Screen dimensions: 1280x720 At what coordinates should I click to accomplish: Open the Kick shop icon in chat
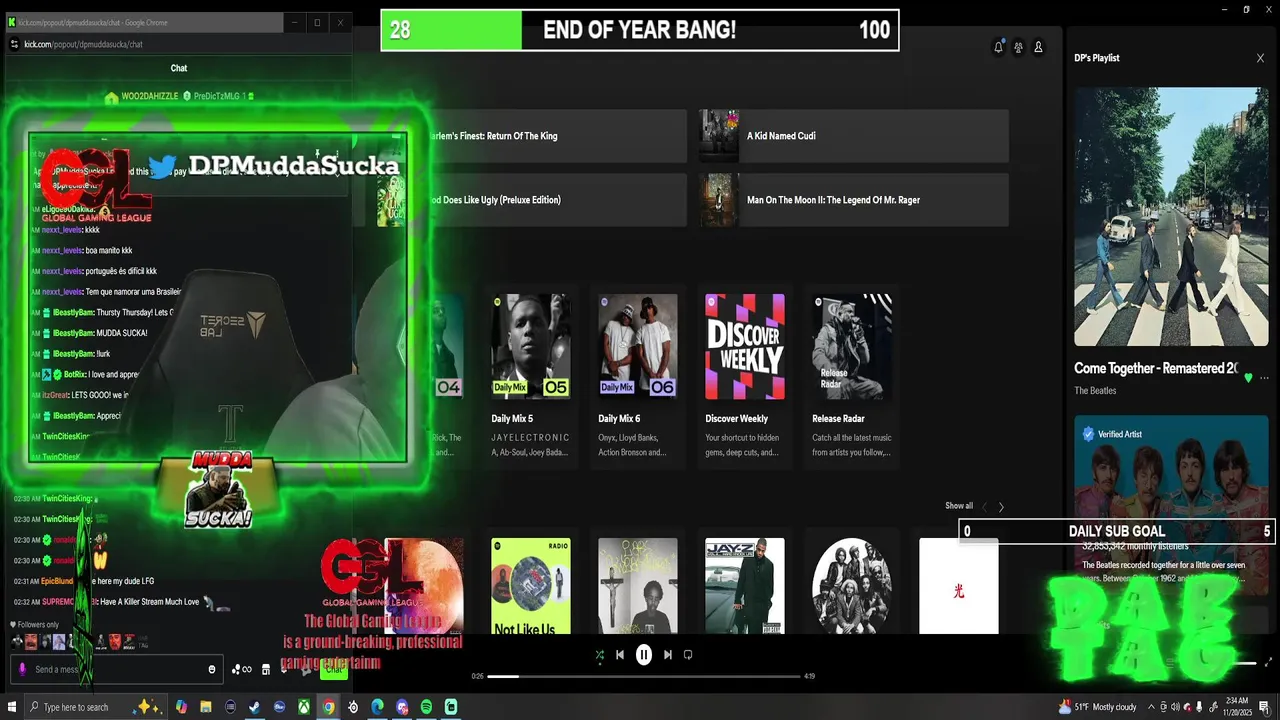[266, 669]
